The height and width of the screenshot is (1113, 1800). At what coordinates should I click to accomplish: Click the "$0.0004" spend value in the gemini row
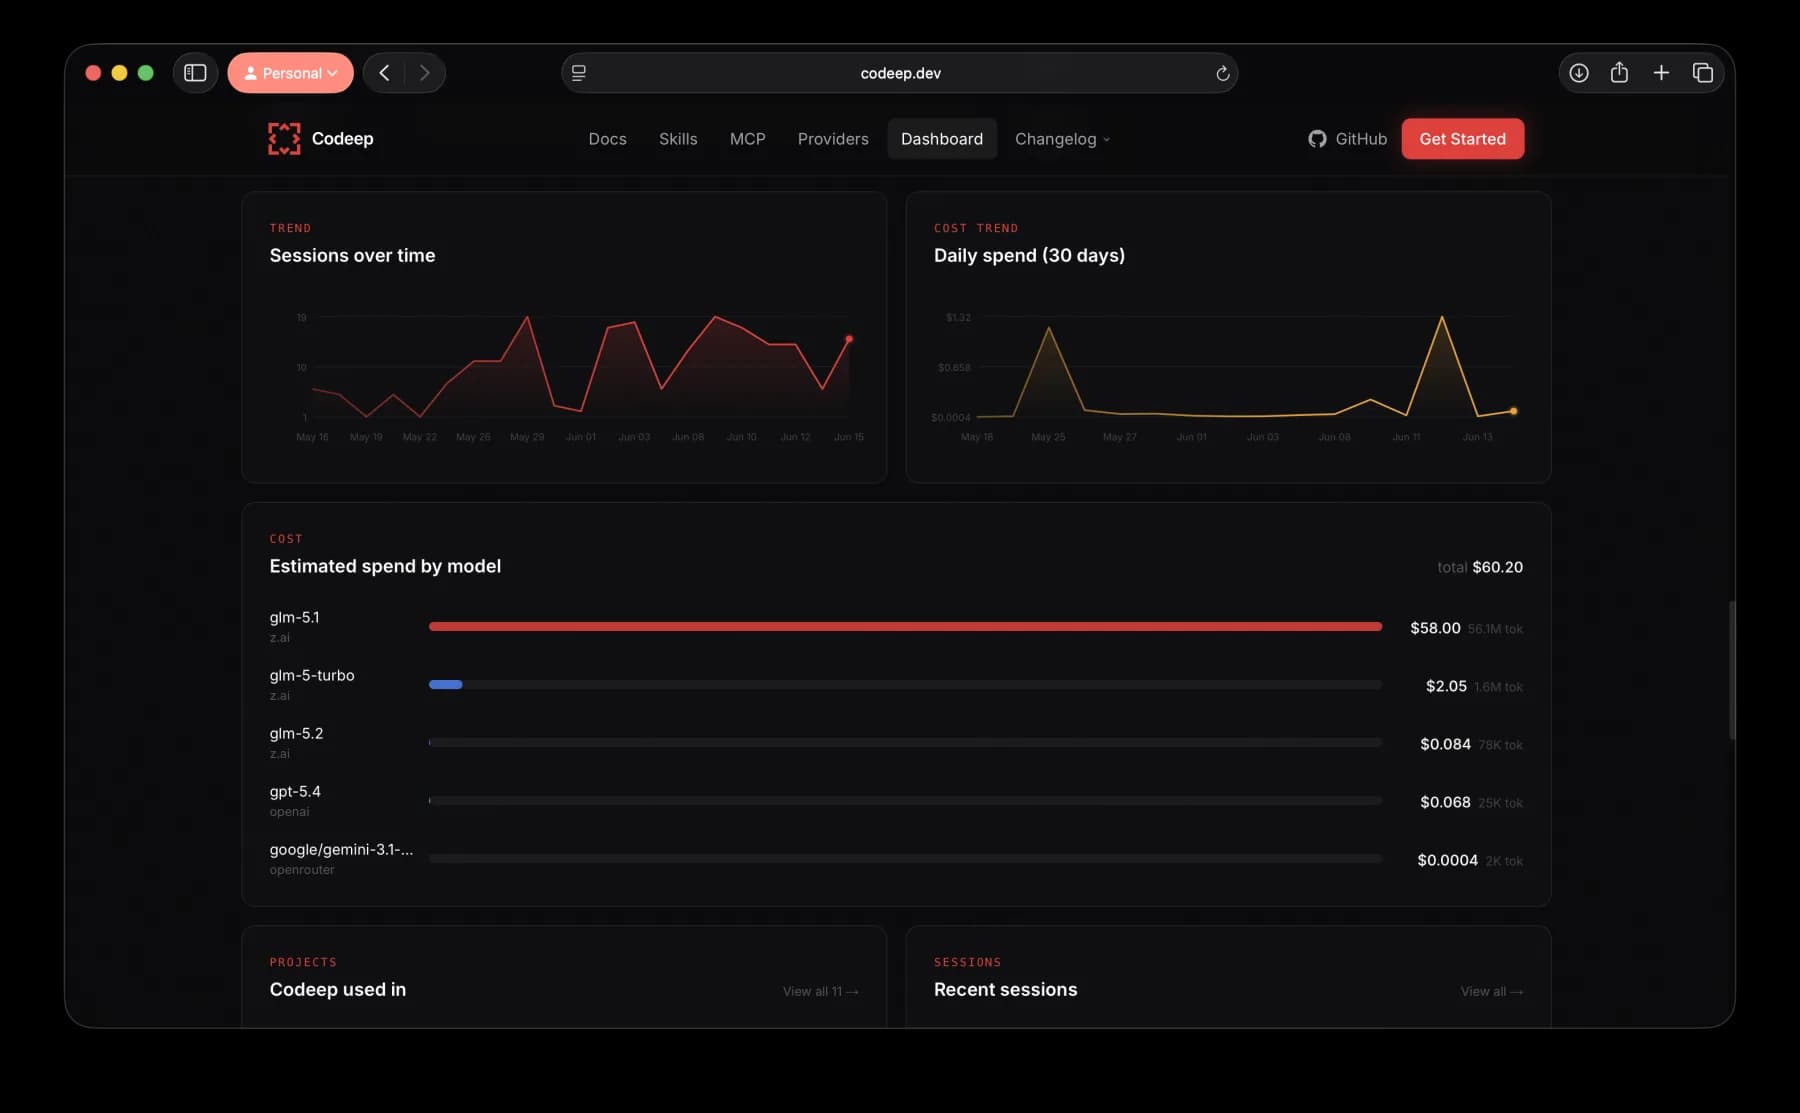(x=1447, y=860)
